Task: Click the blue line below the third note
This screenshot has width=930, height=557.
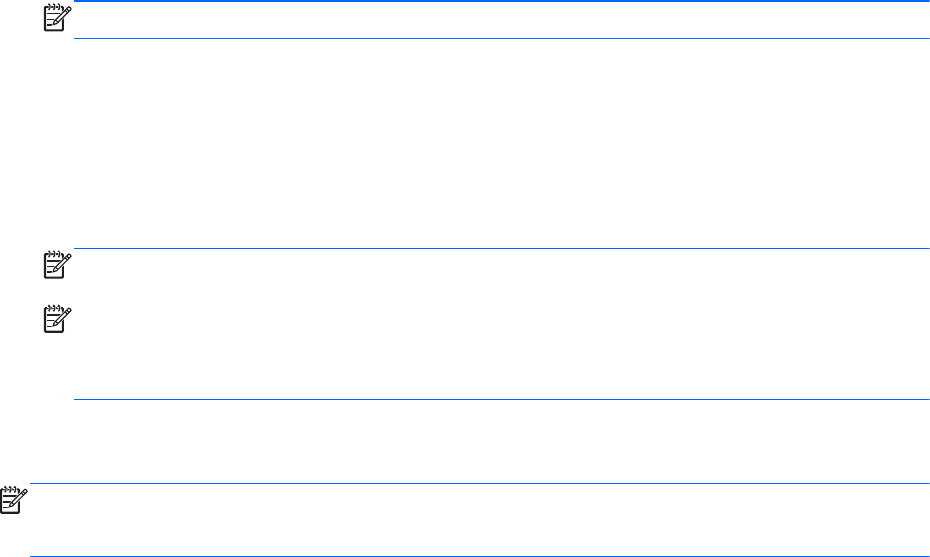Action: tap(500, 400)
